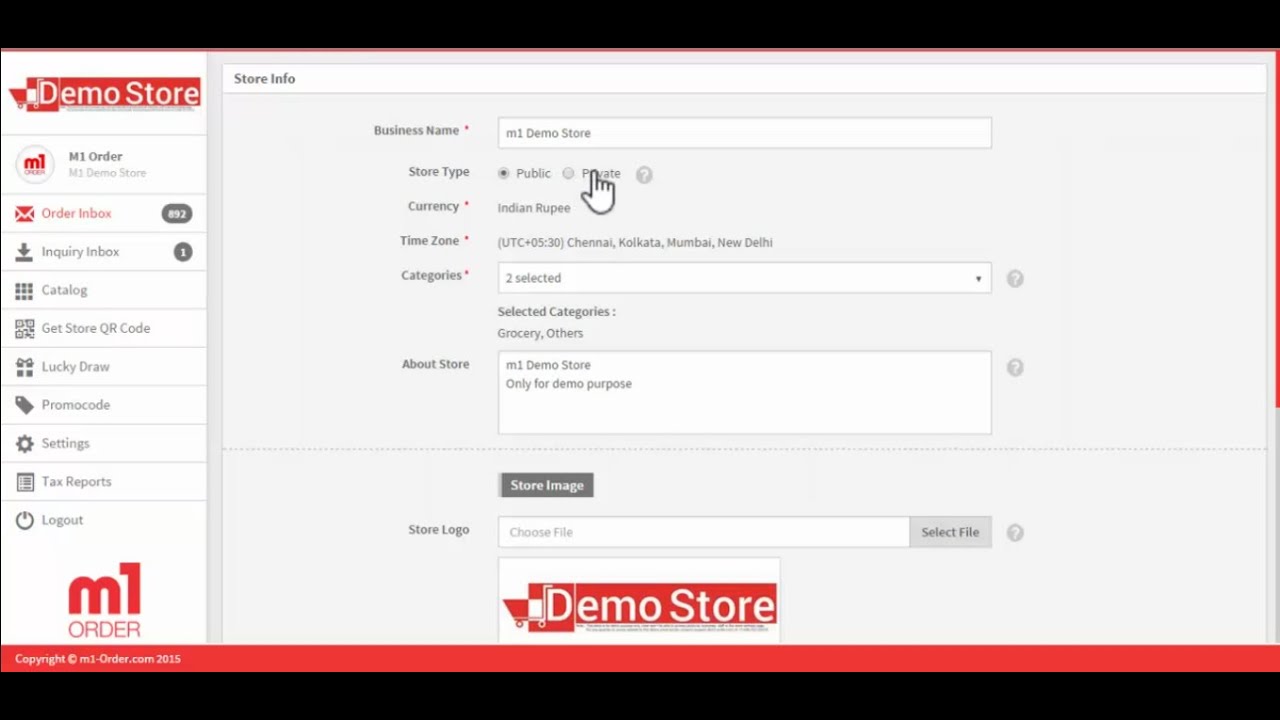
Task: Click help icon next to About Store
Action: tap(1015, 368)
